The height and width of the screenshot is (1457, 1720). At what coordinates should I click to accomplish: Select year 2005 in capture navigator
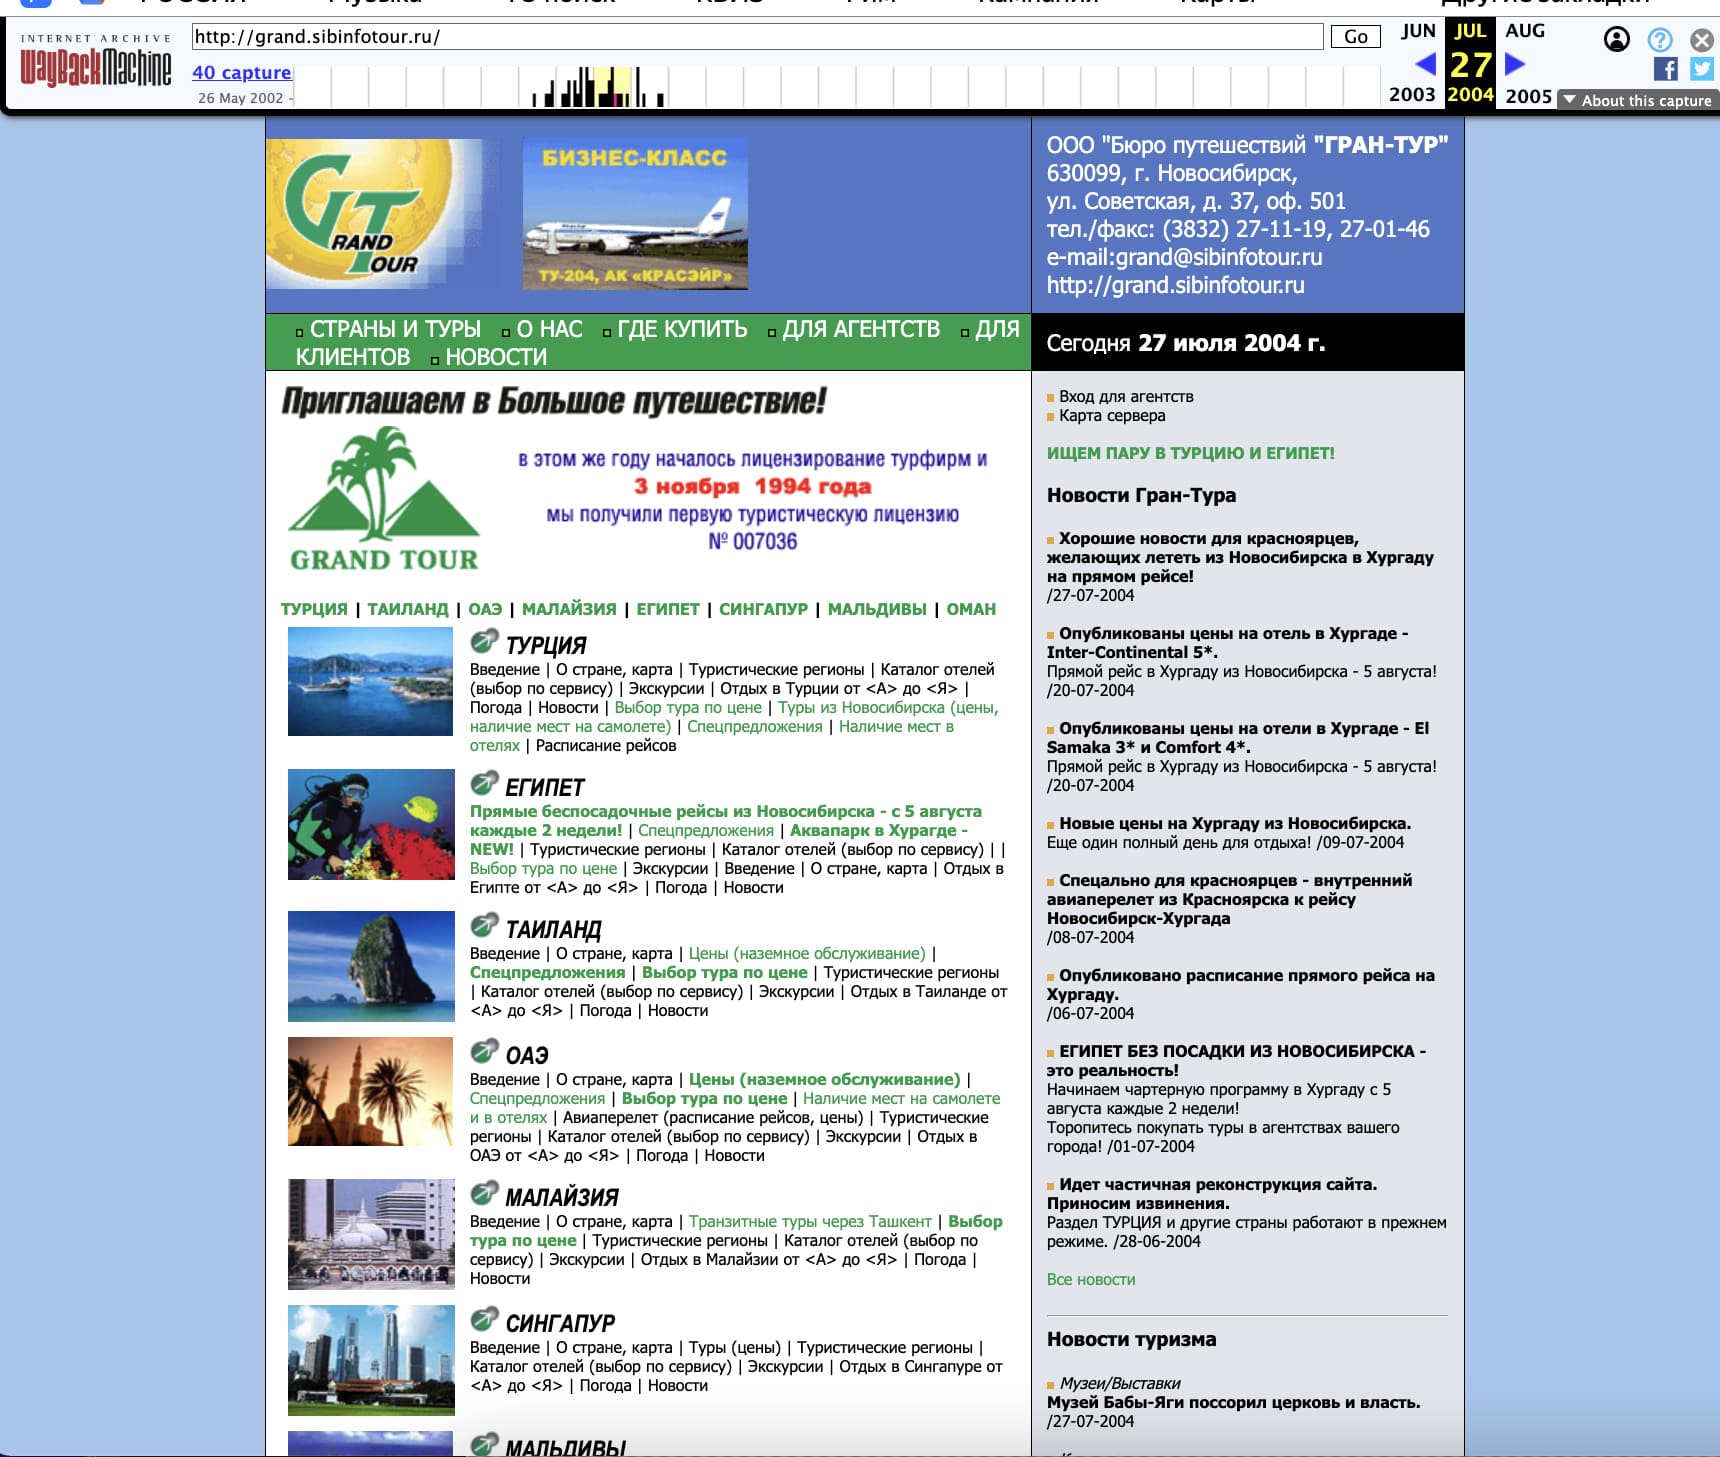[1528, 96]
